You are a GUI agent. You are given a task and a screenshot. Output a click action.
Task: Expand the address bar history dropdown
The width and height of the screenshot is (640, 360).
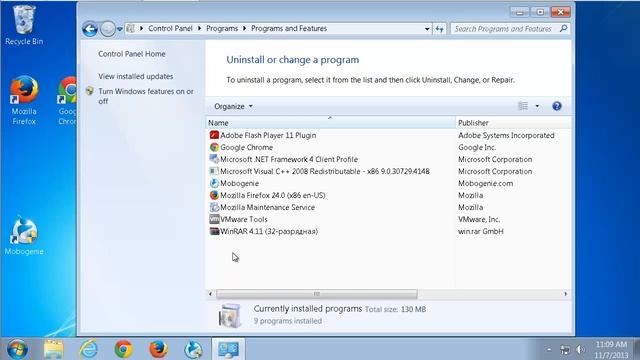[x=427, y=29]
